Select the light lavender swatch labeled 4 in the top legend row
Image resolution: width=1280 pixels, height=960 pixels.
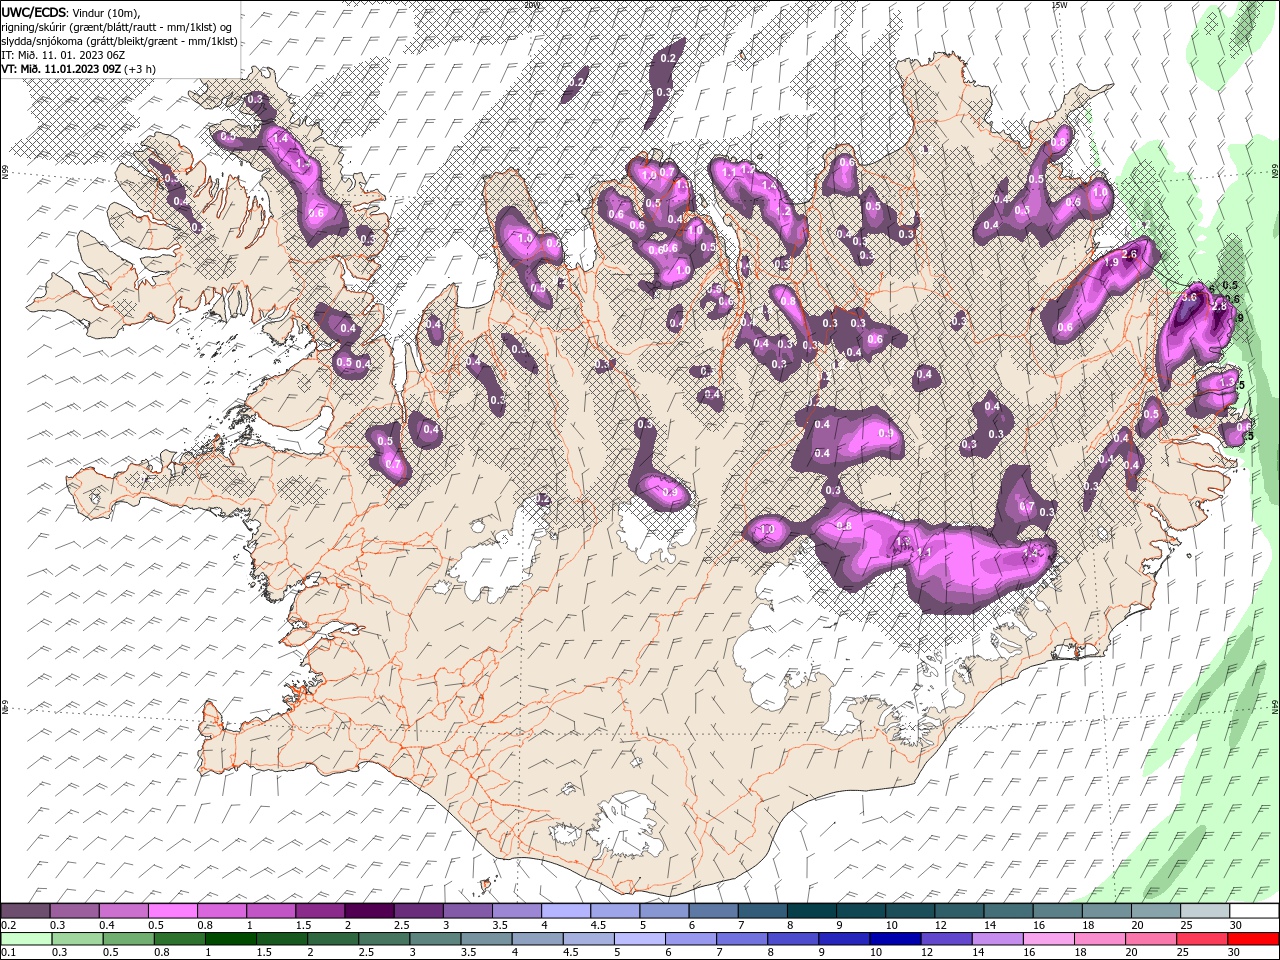(x=565, y=910)
